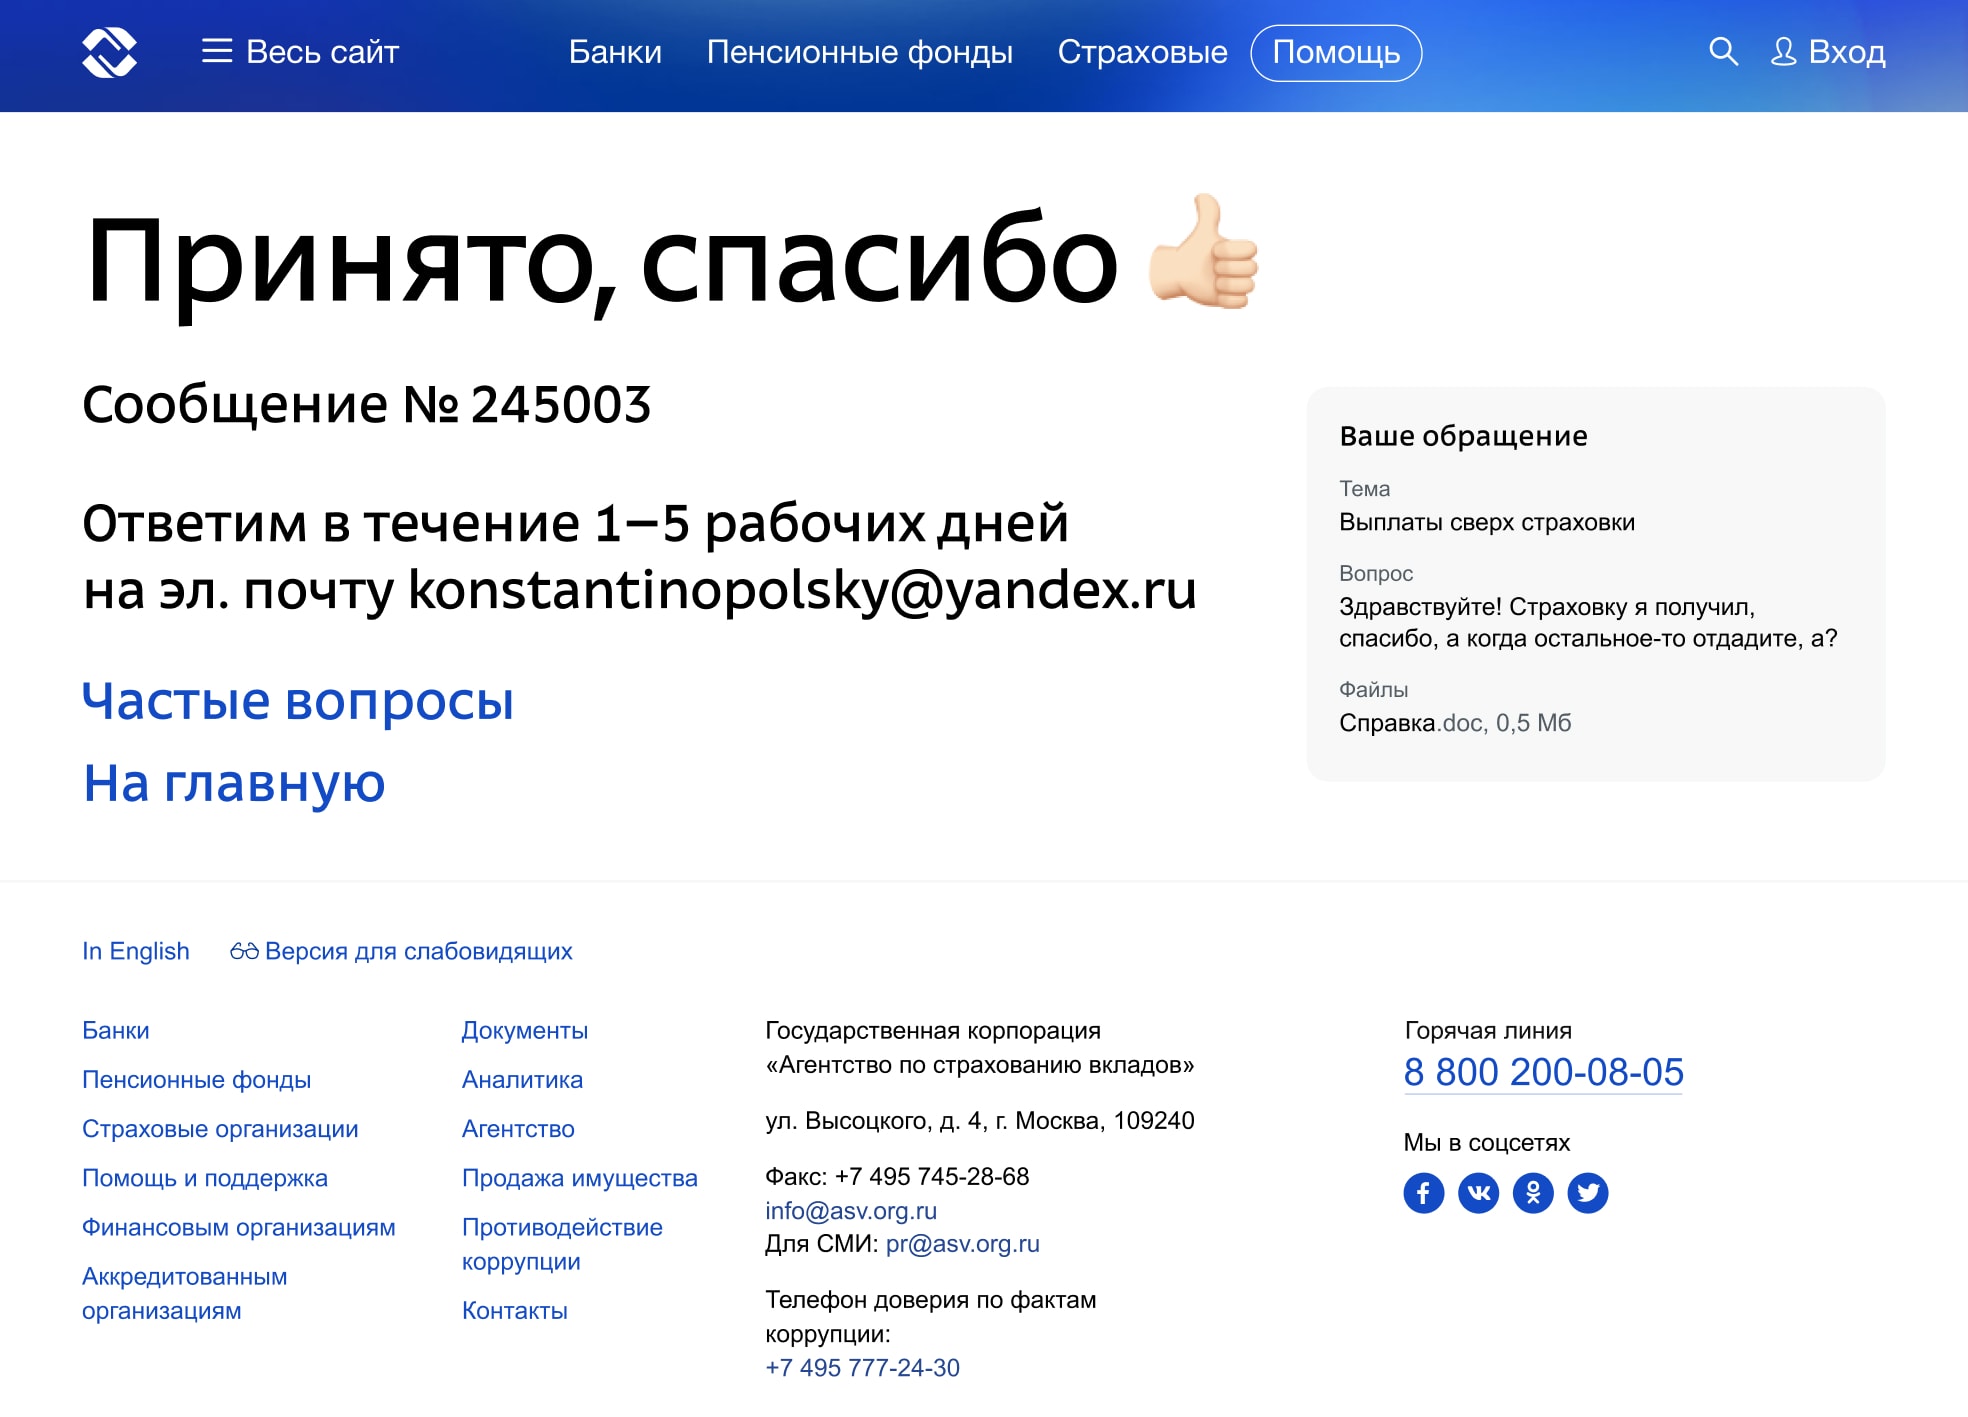Select 'Страховые' in top navigation
This screenshot has height=1417, width=1968.
pos(1142,52)
